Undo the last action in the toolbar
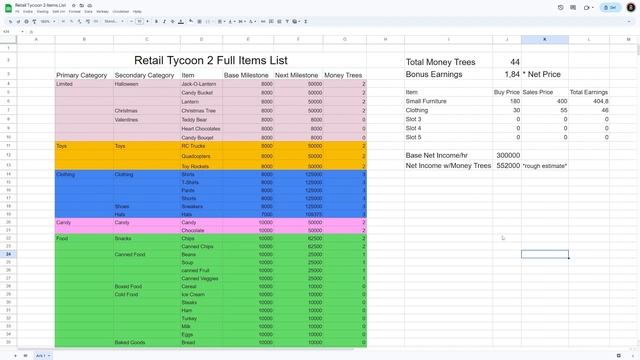 click(10, 21)
